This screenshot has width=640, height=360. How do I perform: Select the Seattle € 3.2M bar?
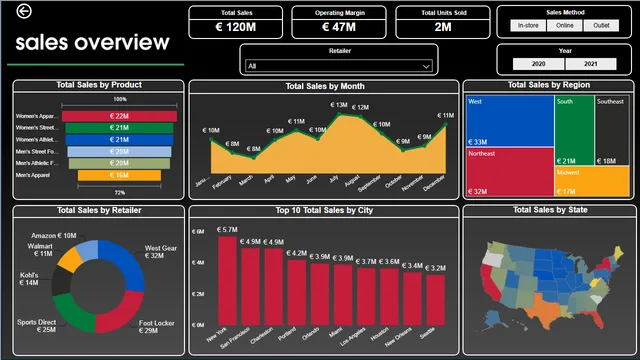[436, 300]
